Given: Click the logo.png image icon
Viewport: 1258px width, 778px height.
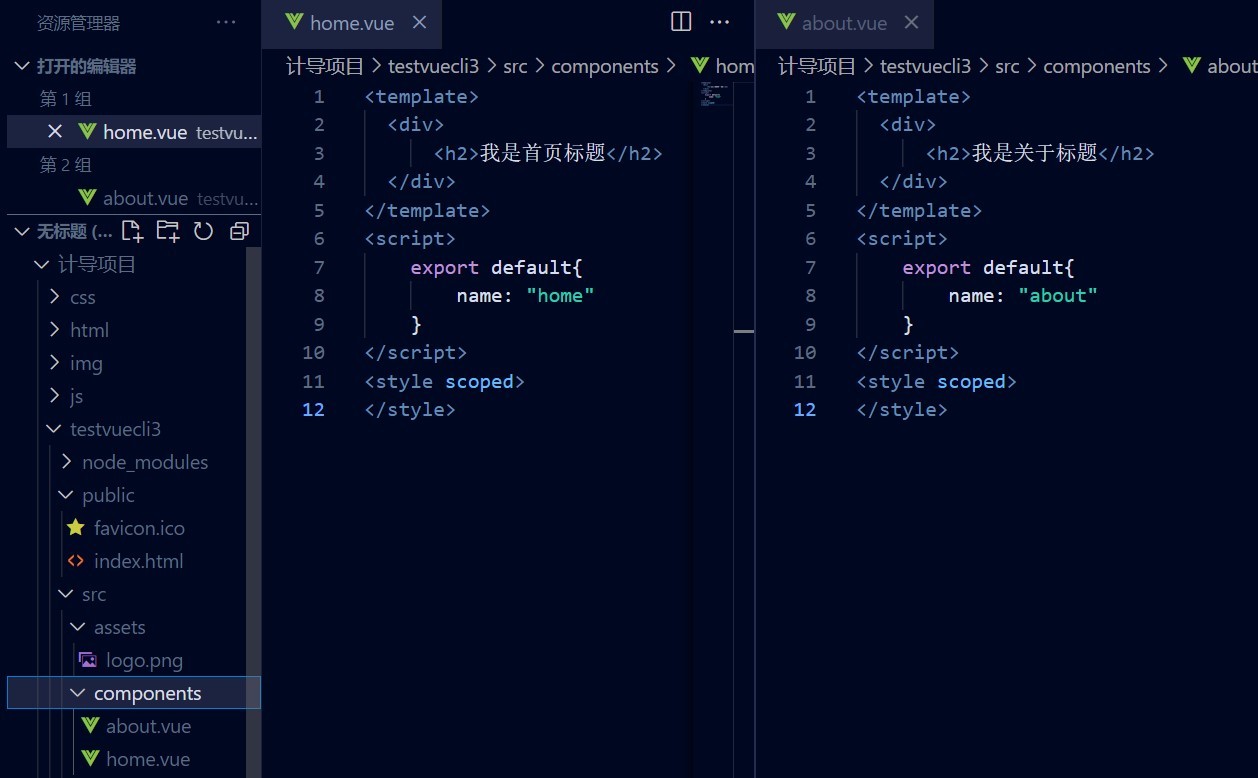Looking at the screenshot, I should (x=88, y=659).
